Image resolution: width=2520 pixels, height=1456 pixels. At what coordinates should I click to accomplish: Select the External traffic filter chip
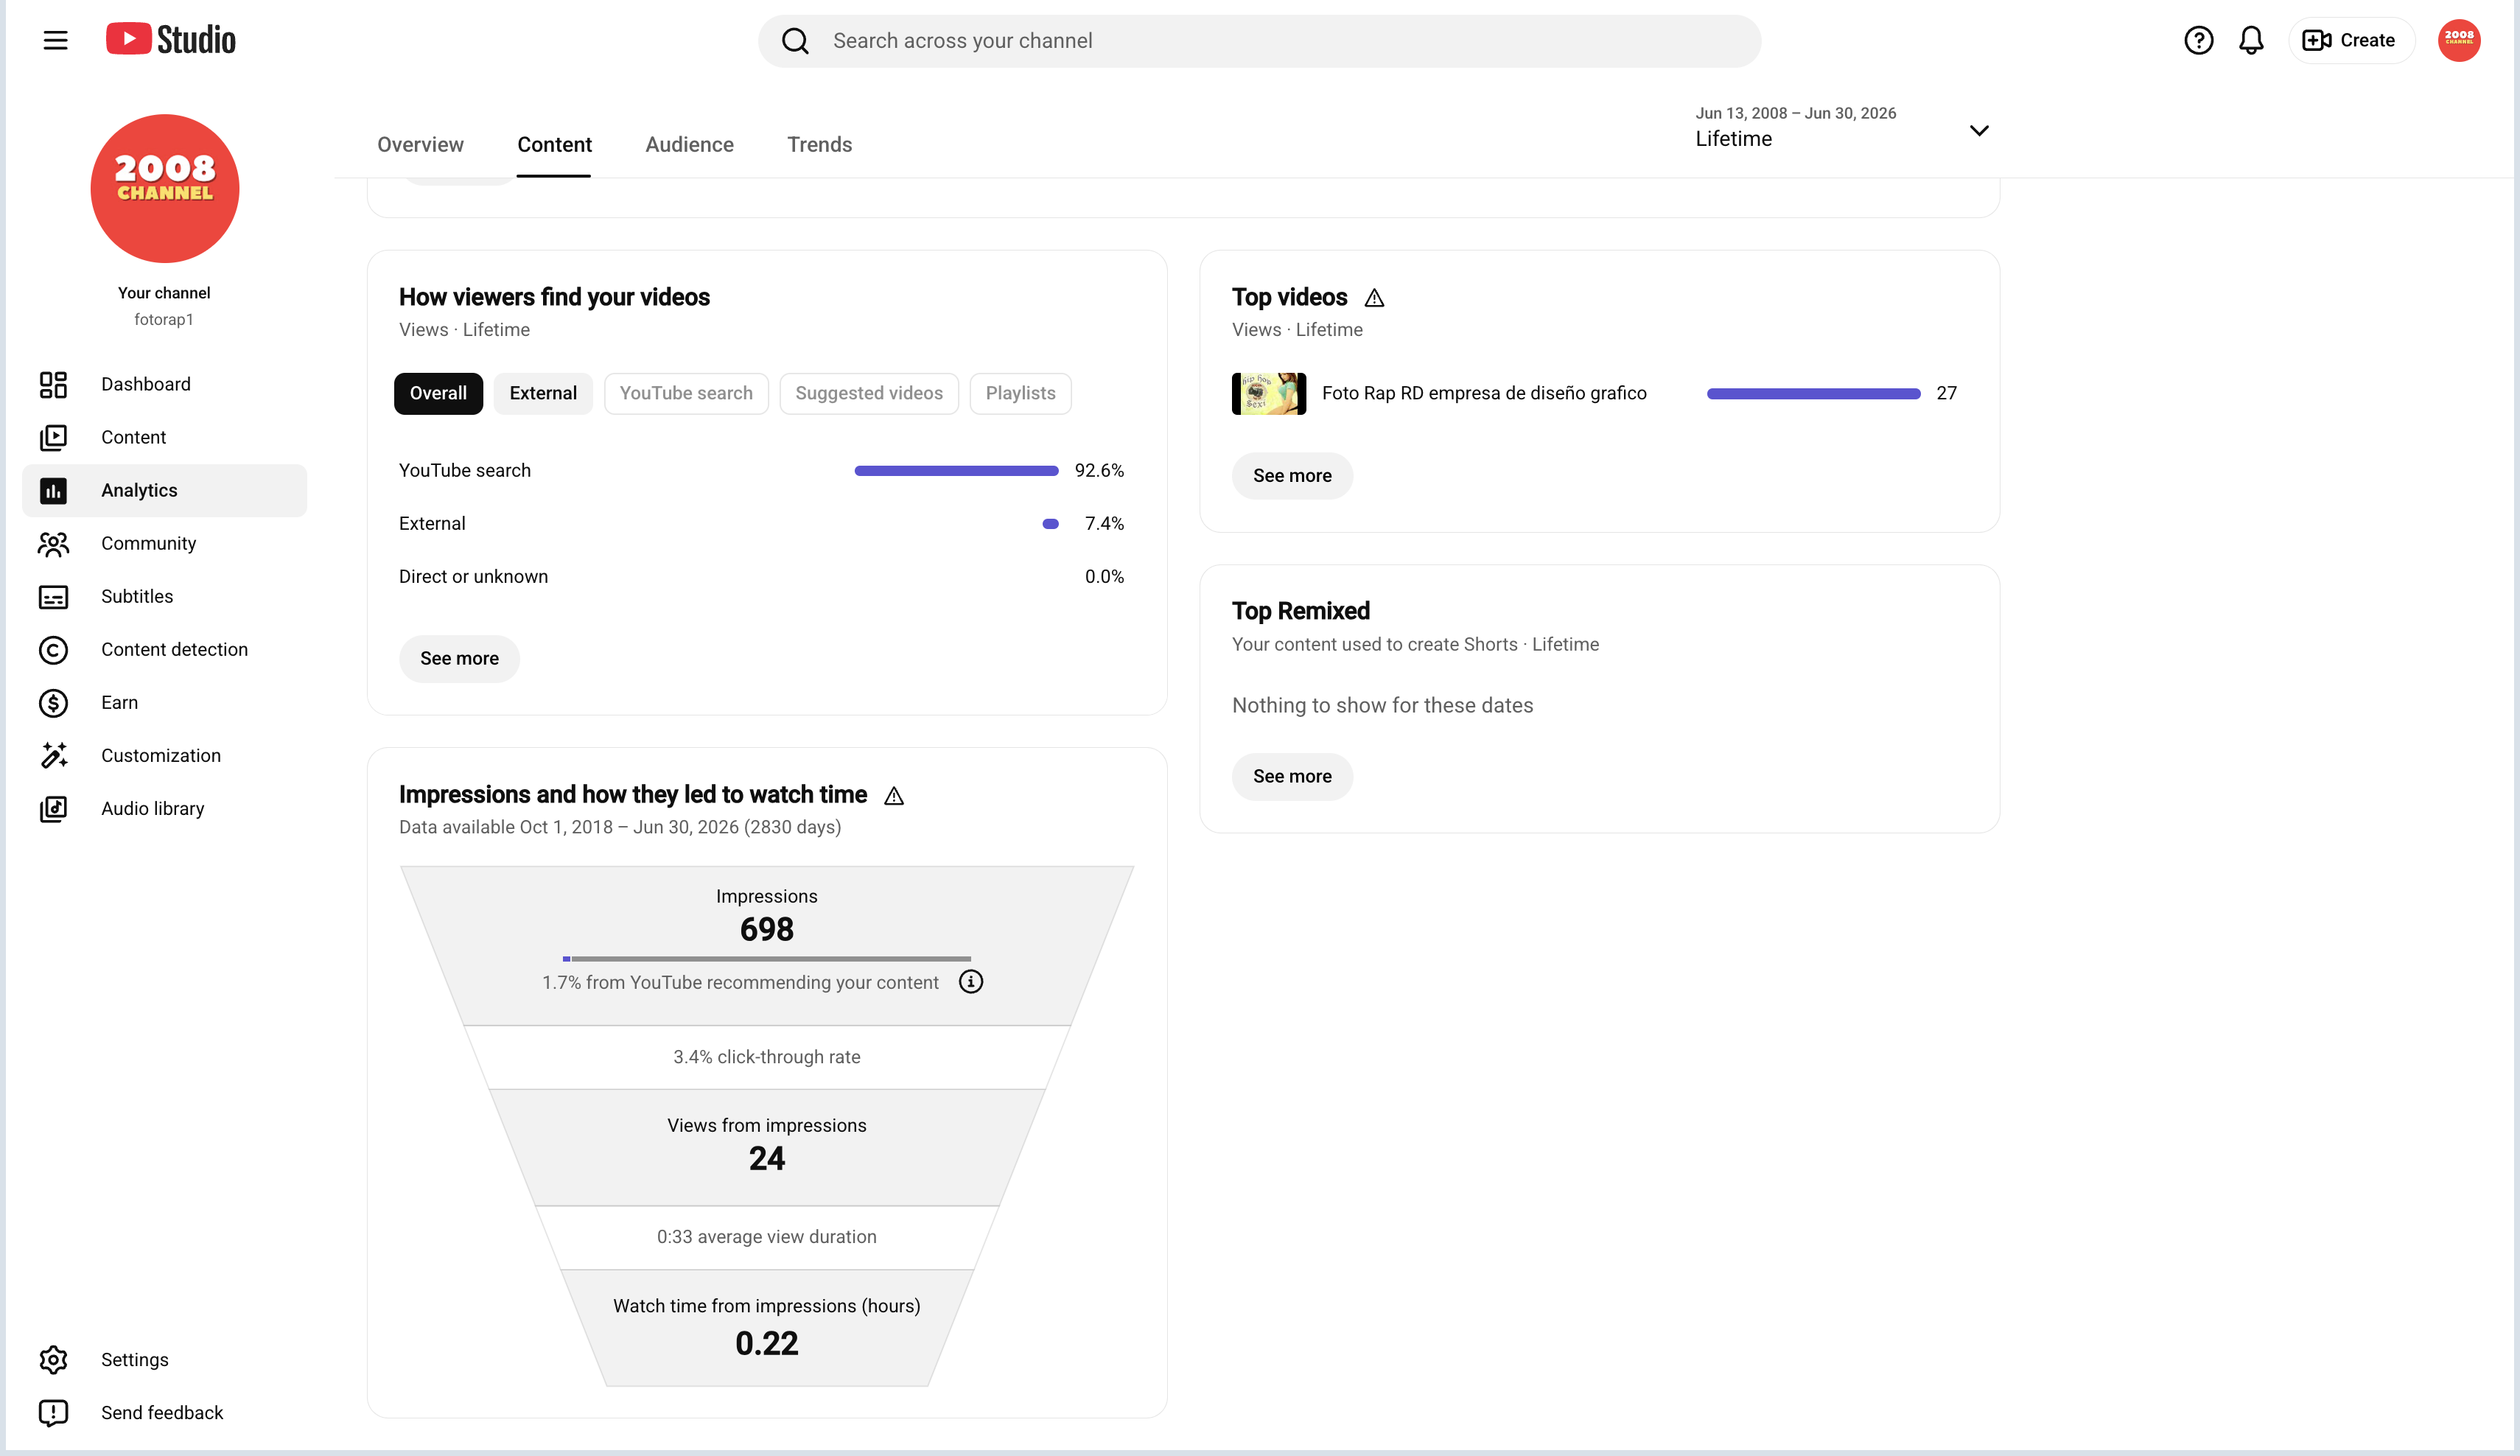tap(543, 393)
